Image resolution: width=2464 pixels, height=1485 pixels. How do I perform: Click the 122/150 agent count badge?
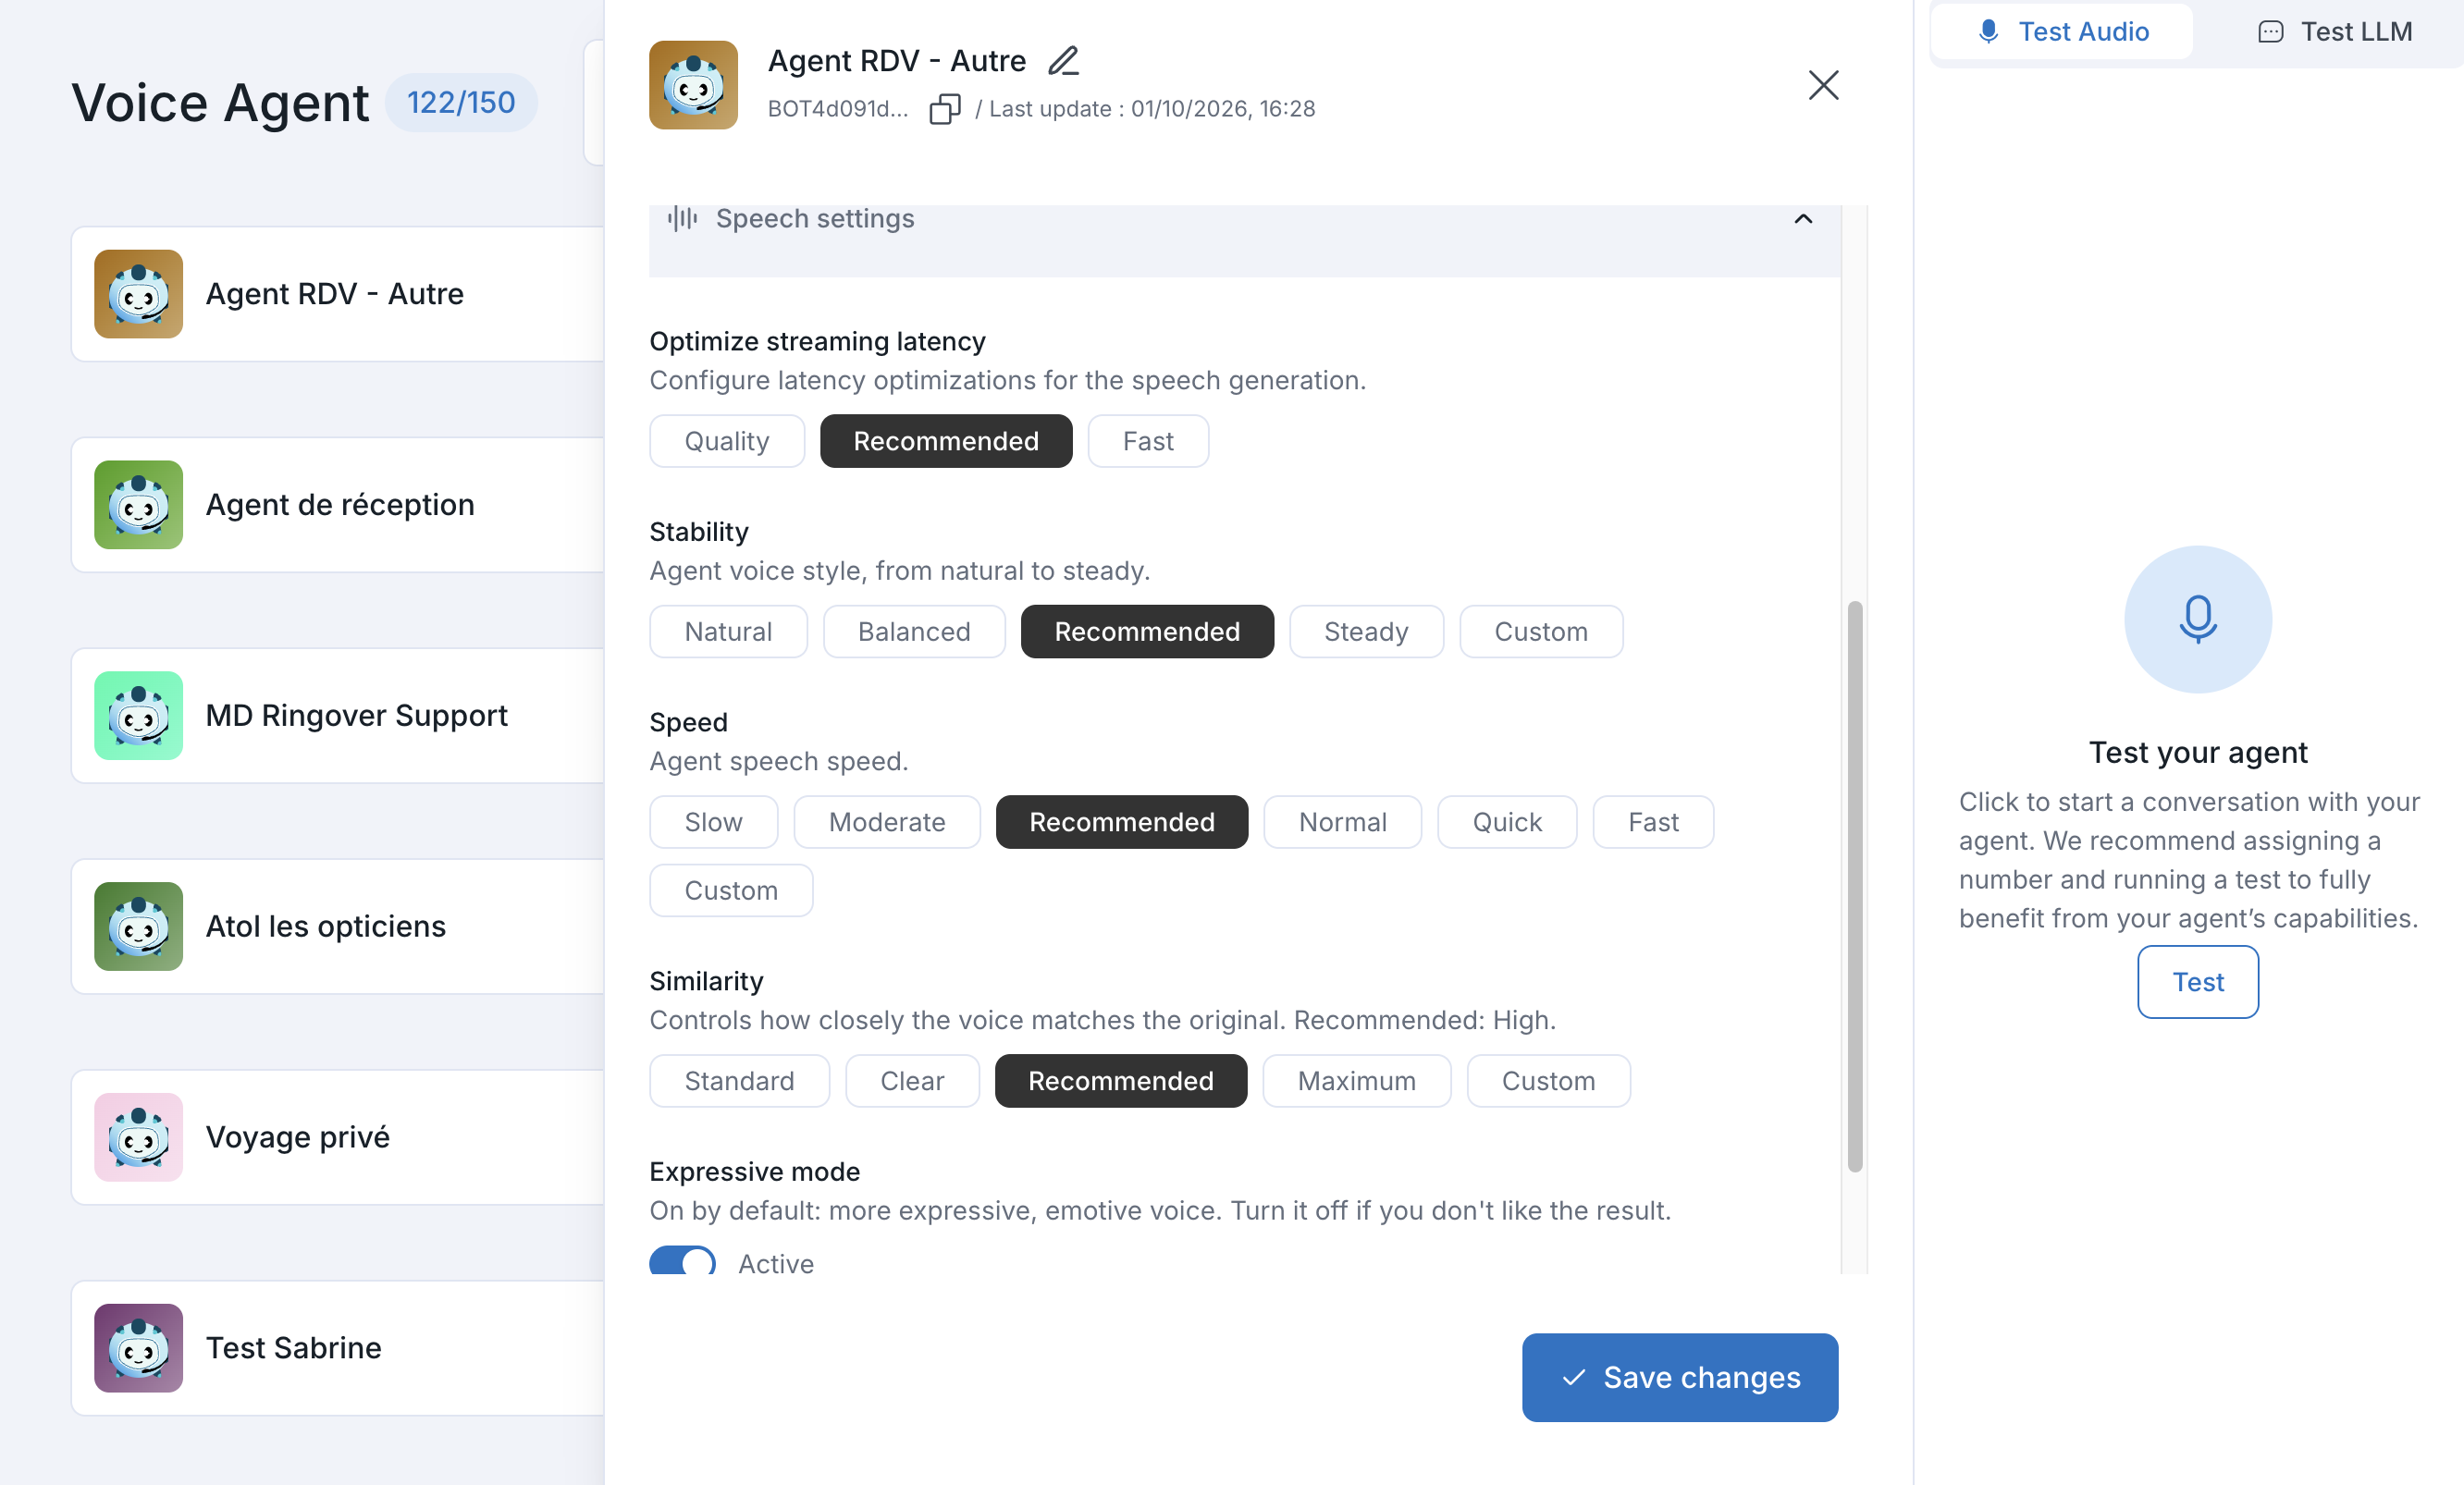pyautogui.click(x=461, y=102)
